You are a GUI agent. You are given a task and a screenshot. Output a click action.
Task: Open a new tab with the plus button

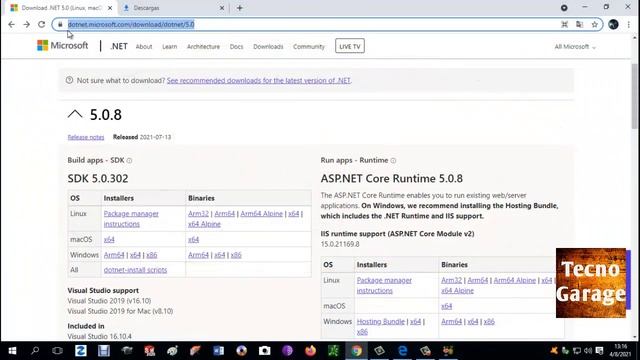pos(240,8)
